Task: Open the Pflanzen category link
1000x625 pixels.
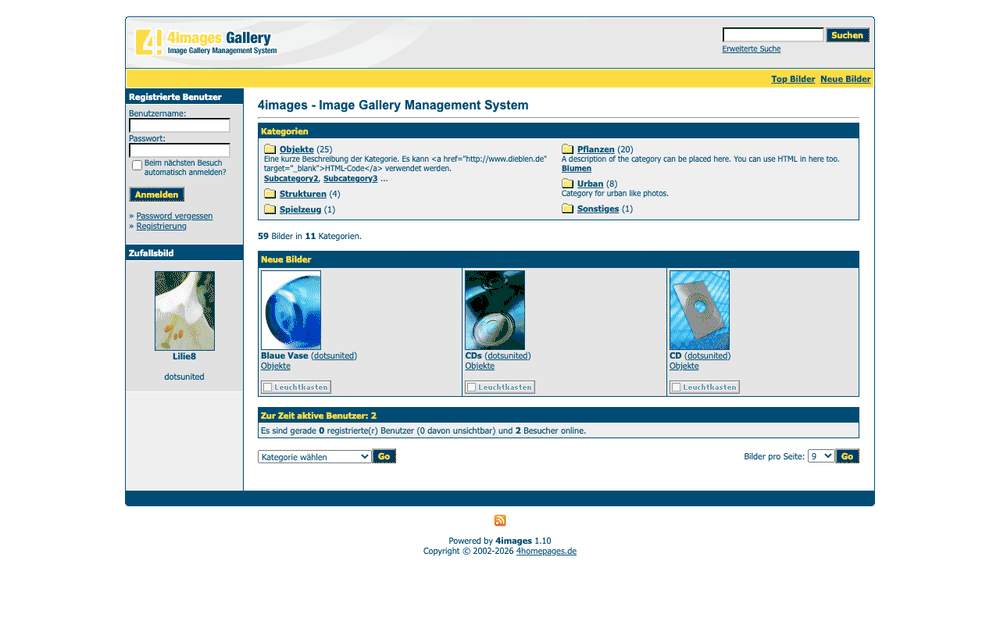Action: click(596, 149)
